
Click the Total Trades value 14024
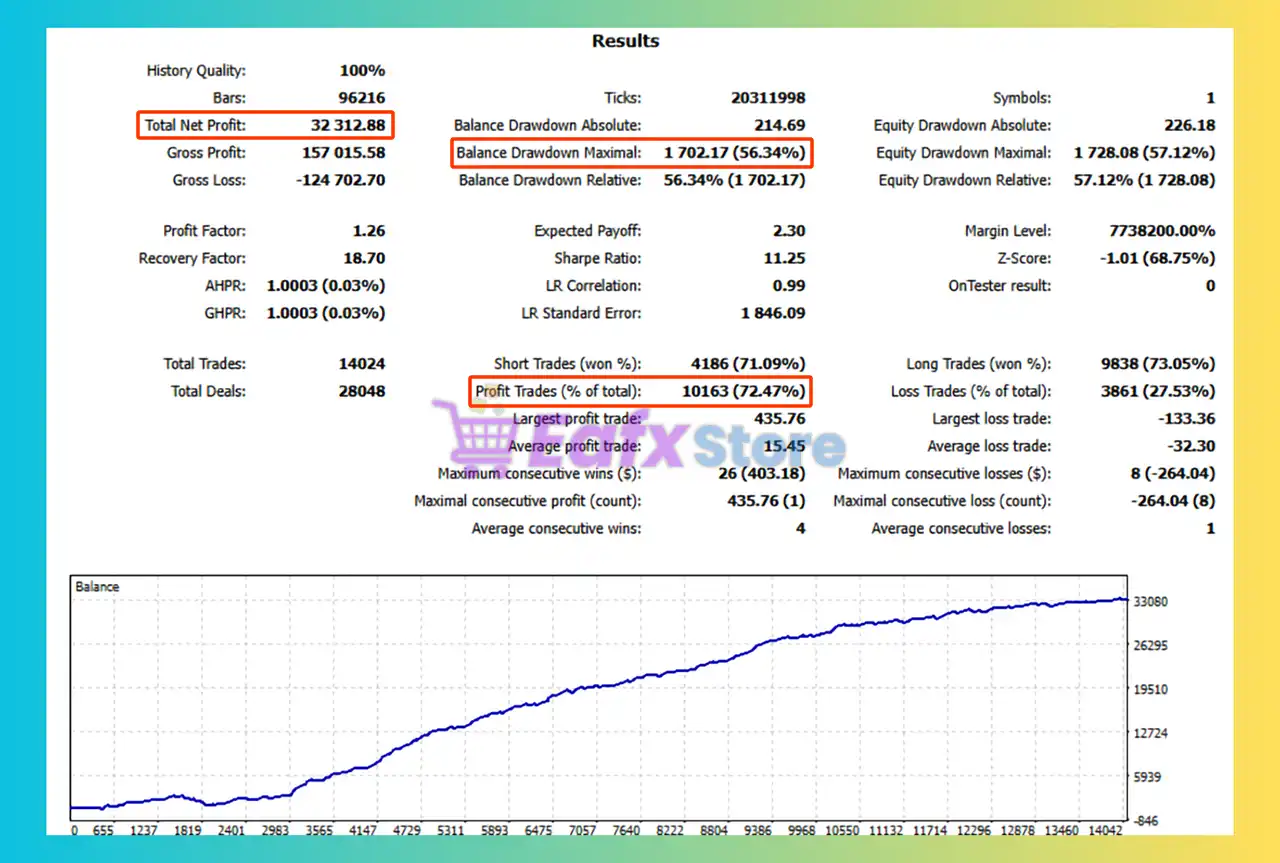pos(361,364)
